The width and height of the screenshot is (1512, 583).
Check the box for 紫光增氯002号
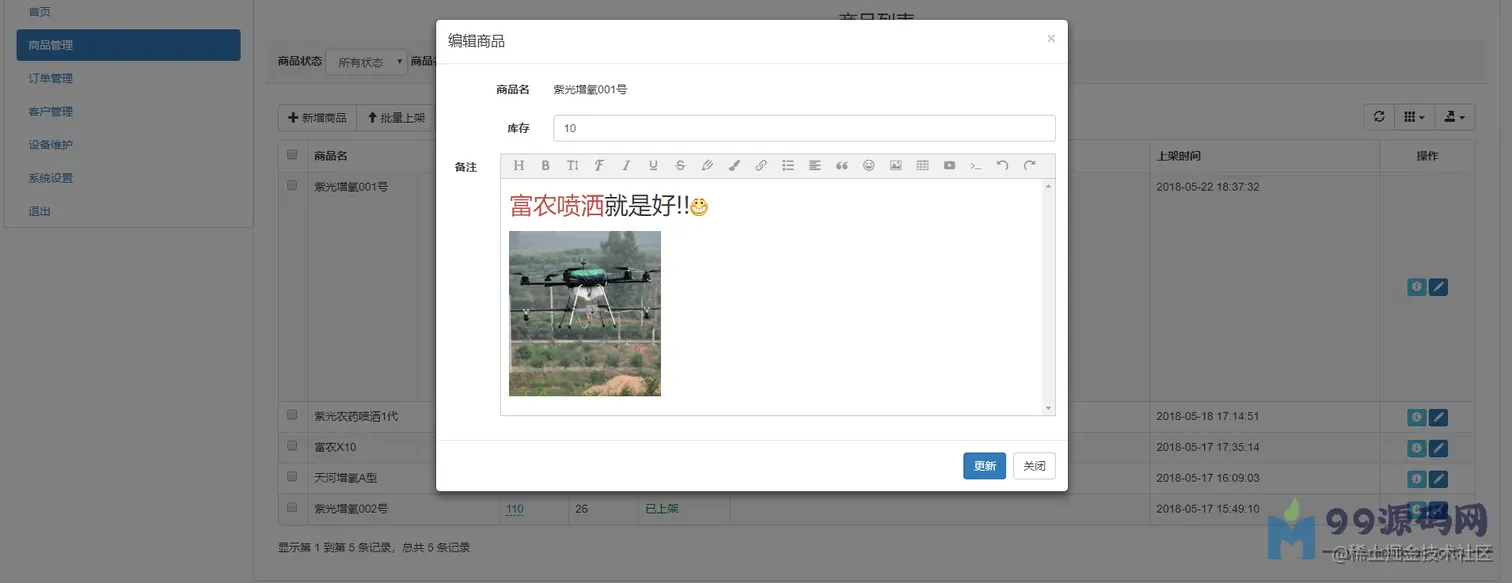click(292, 507)
